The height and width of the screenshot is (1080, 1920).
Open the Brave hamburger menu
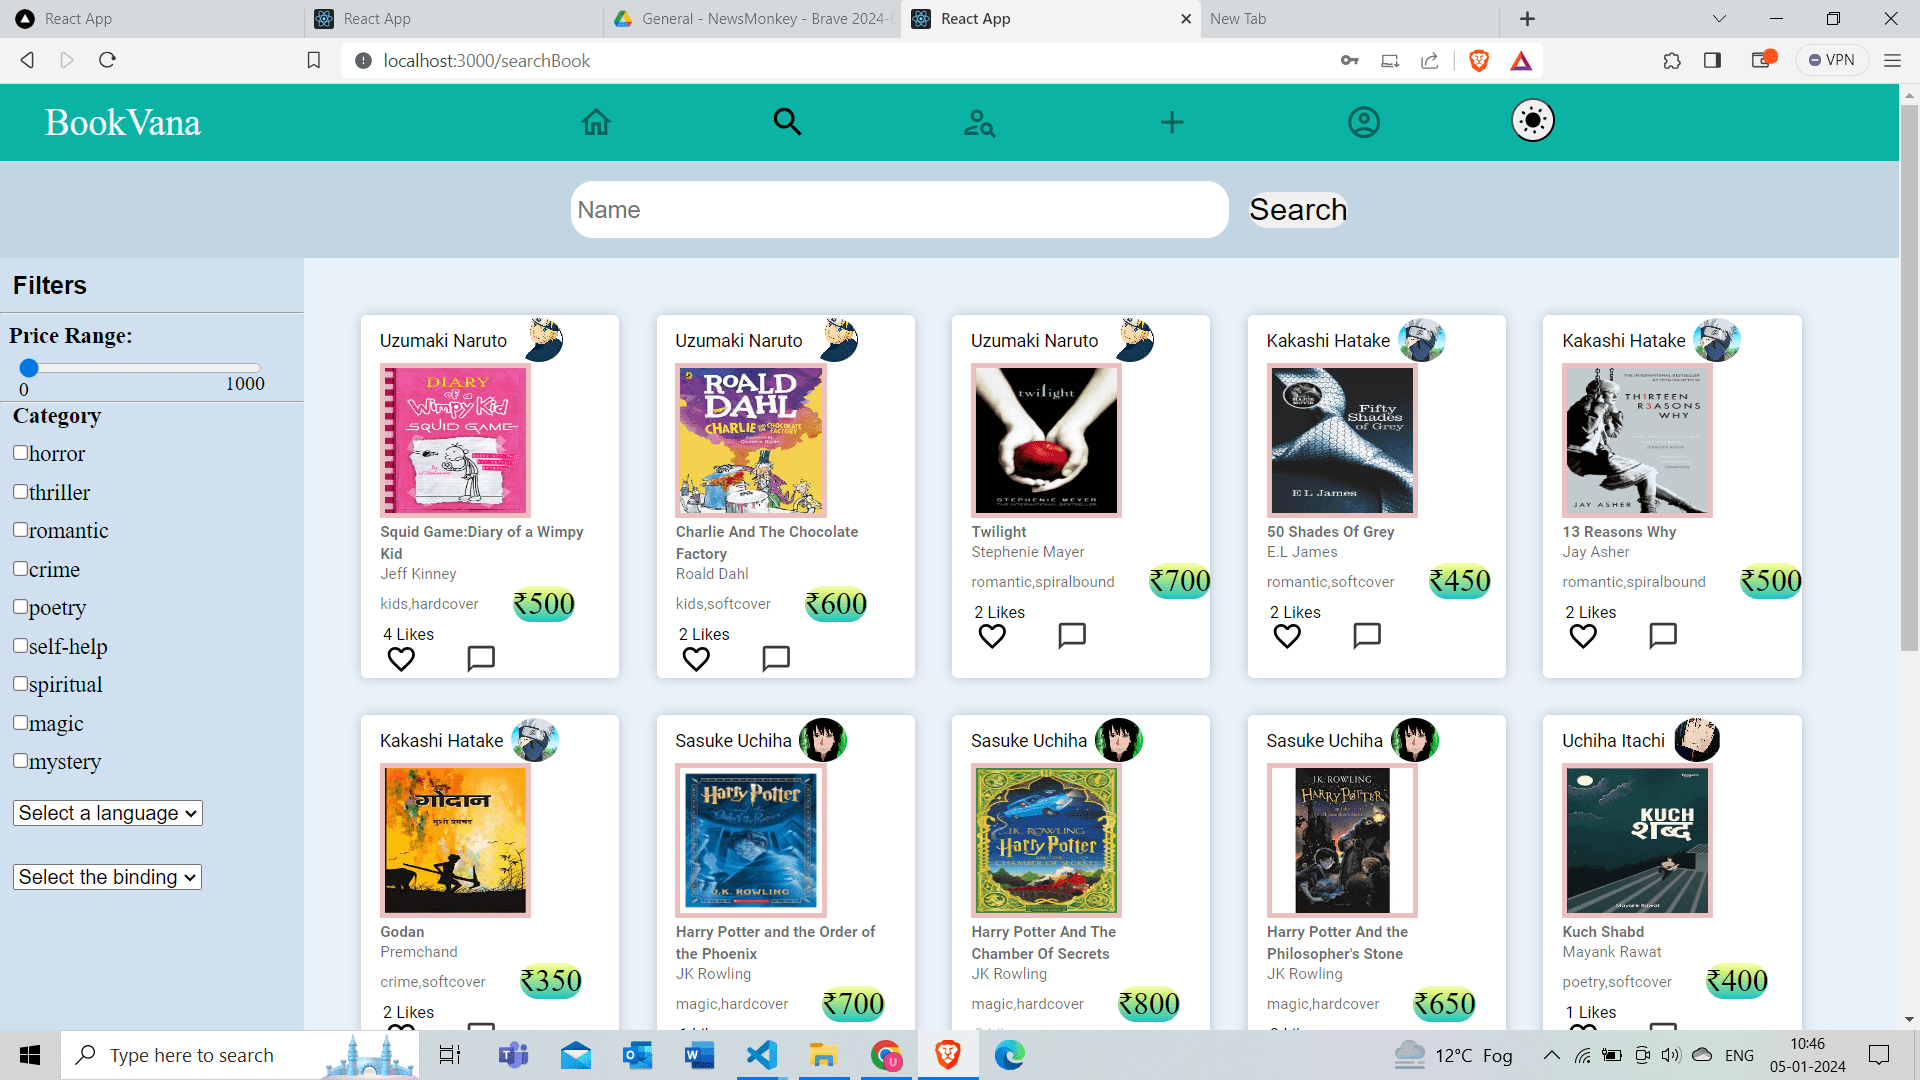(x=1892, y=61)
